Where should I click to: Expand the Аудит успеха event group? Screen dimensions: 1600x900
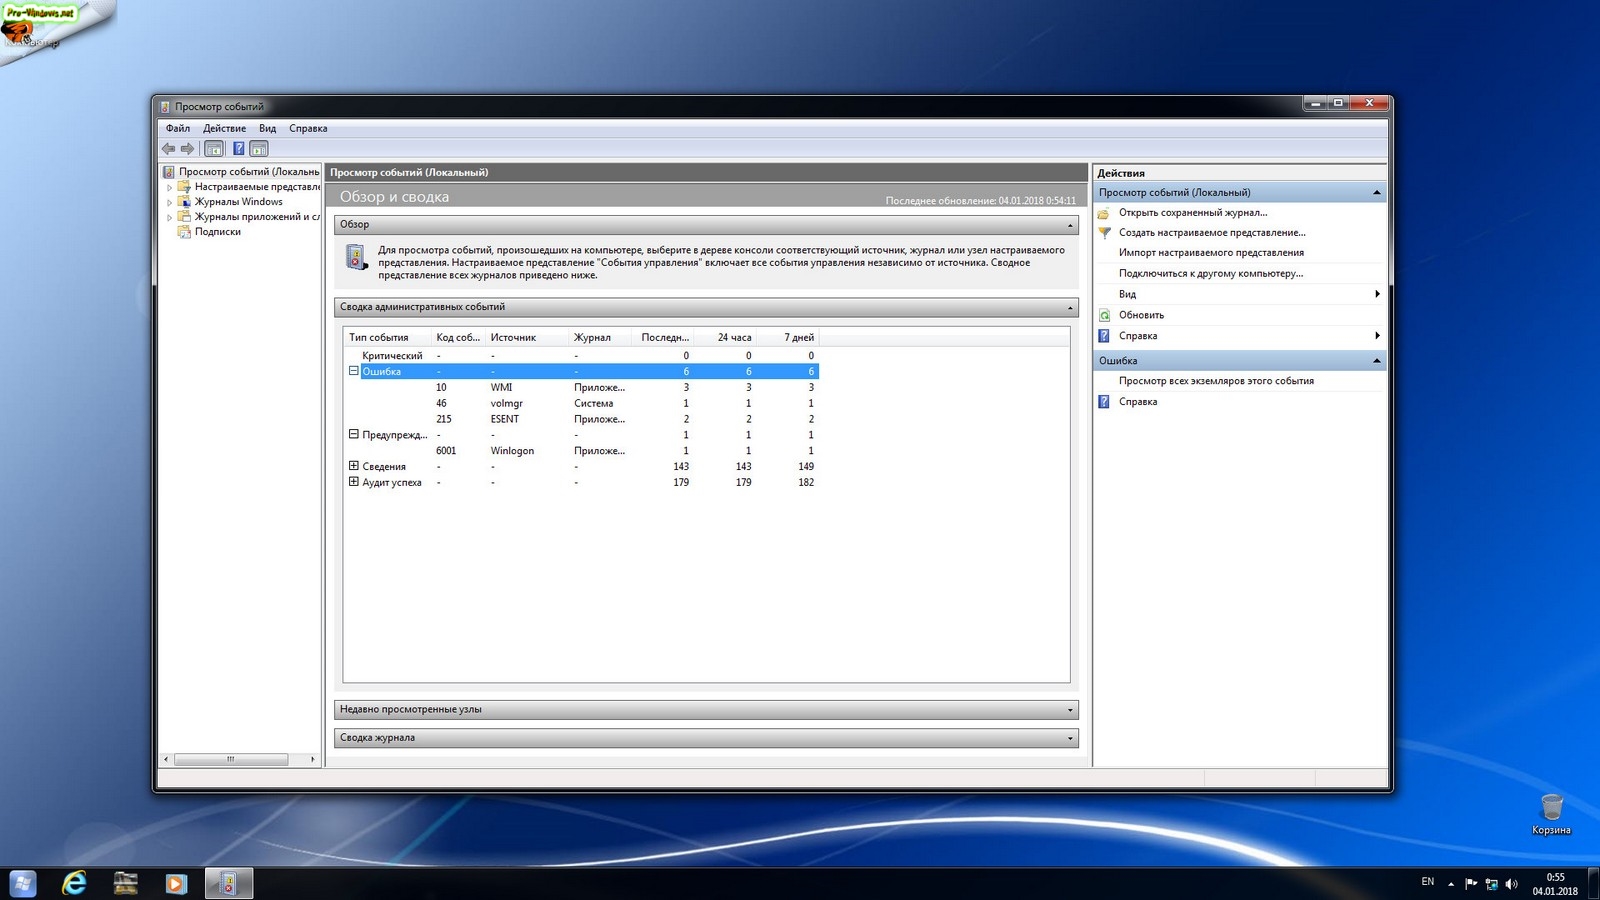point(353,482)
